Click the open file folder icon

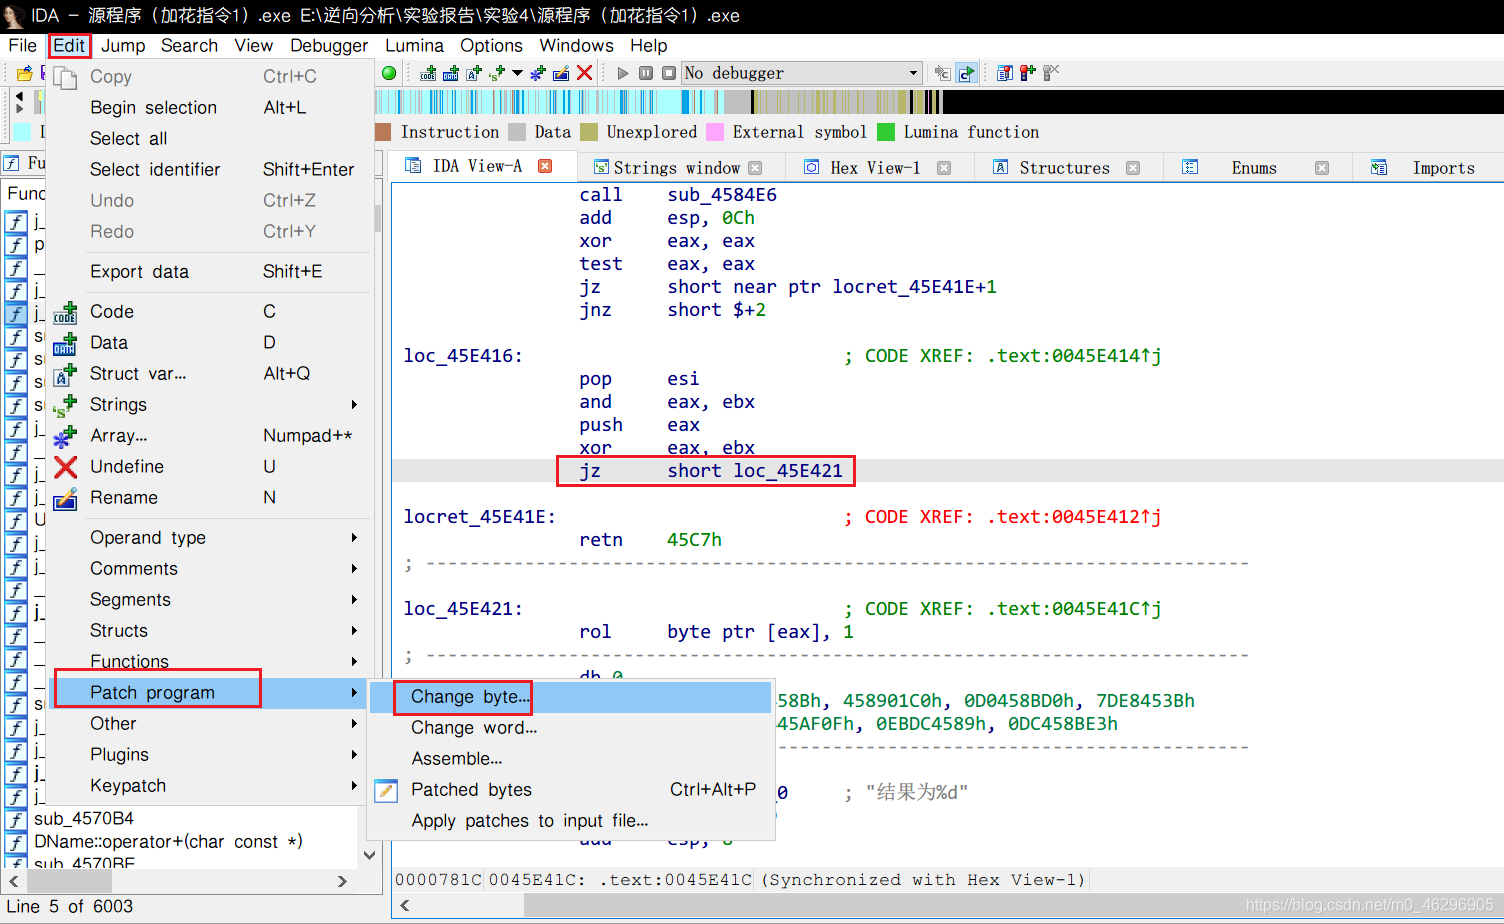click(x=25, y=73)
